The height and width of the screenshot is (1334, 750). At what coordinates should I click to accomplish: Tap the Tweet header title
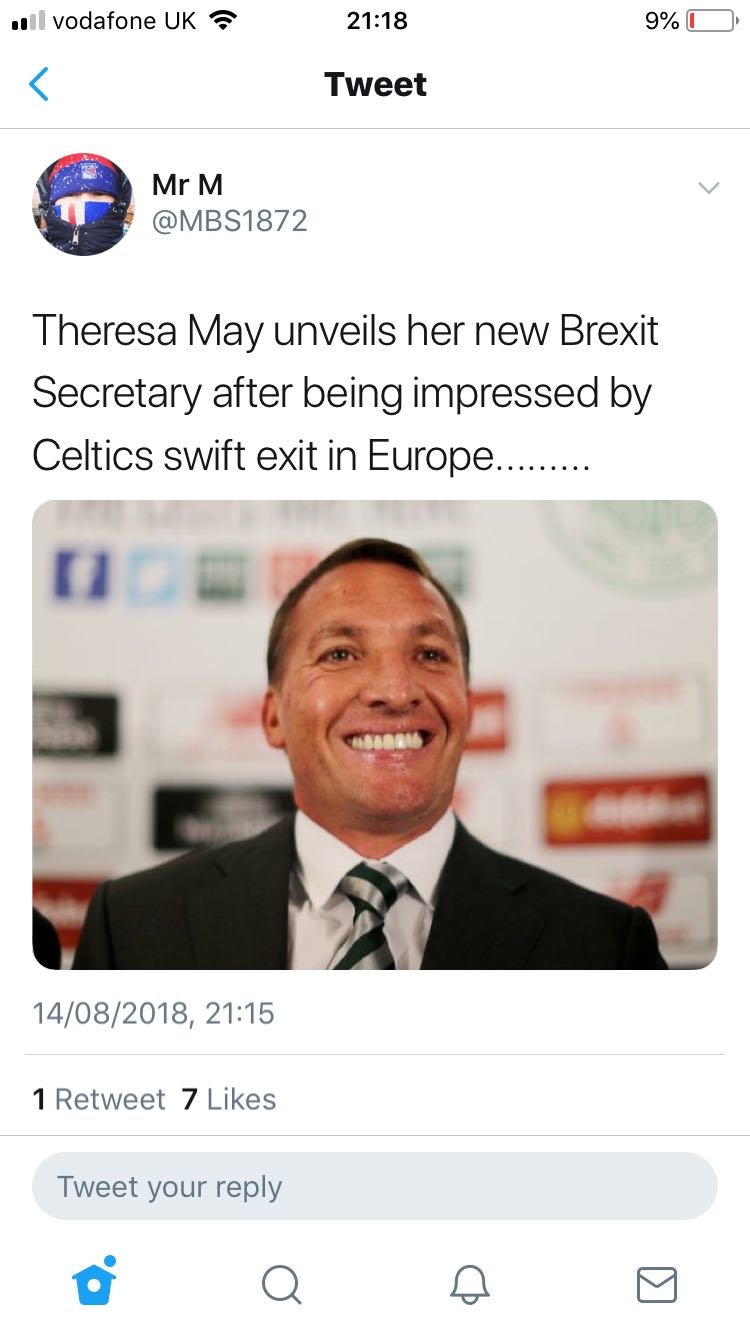(375, 85)
